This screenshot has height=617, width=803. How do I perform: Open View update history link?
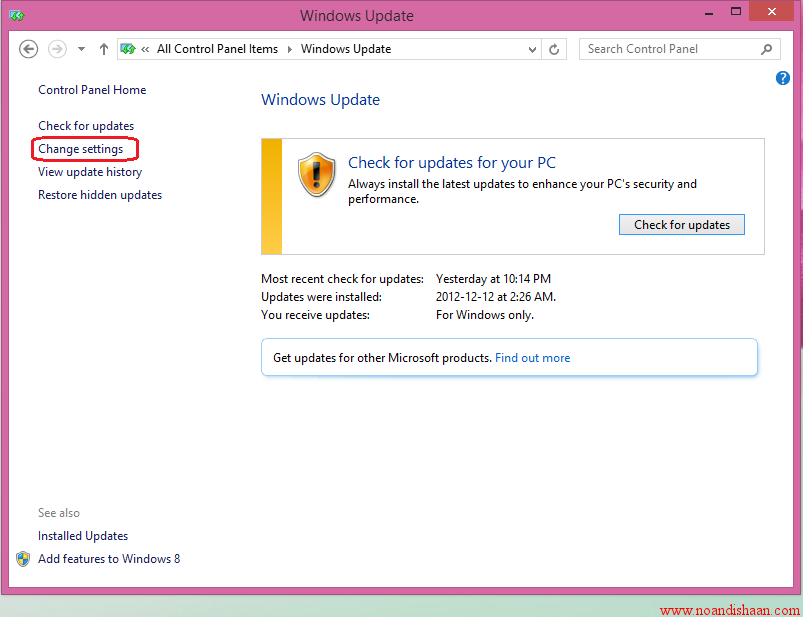pos(90,172)
